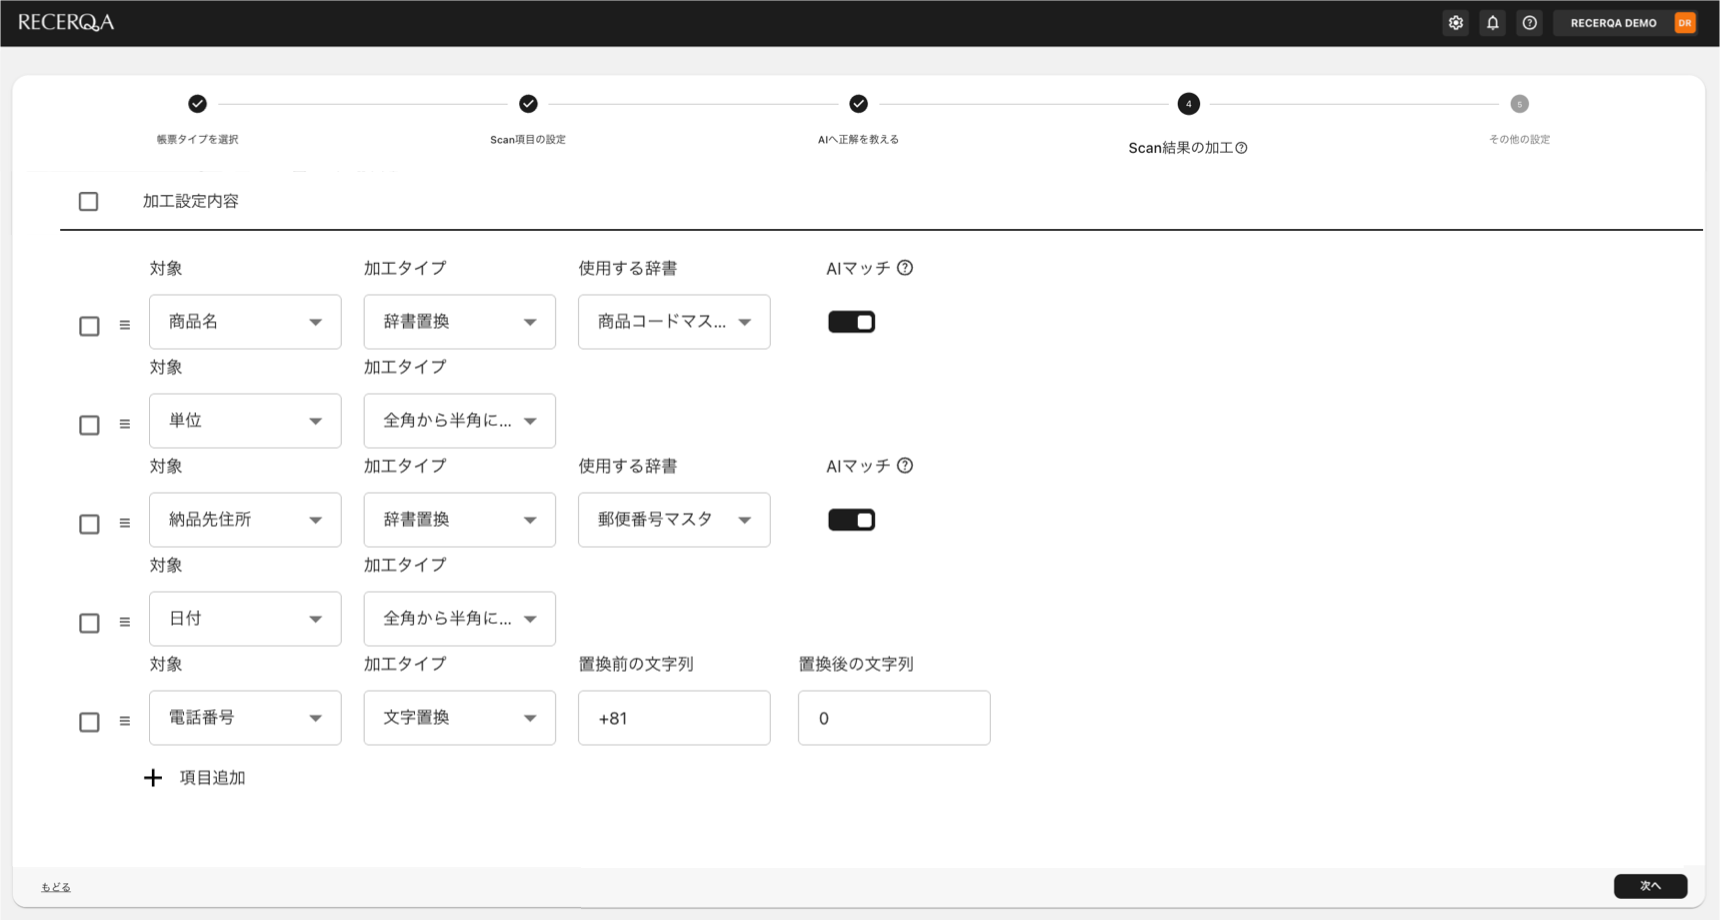Viewport: 1720px width, 920px height.
Task: Grab the drag handle of 単位 row
Action: coord(125,424)
